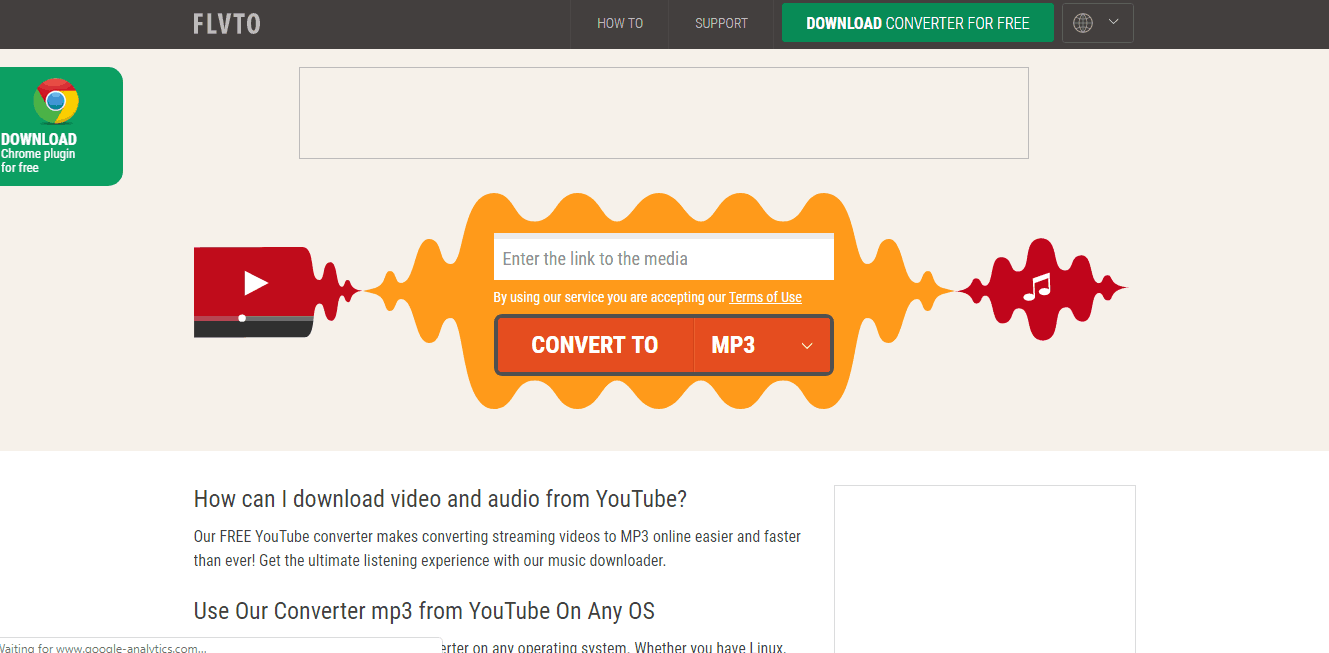Click Download Converter For Free button
1329x653 pixels.
point(917,23)
